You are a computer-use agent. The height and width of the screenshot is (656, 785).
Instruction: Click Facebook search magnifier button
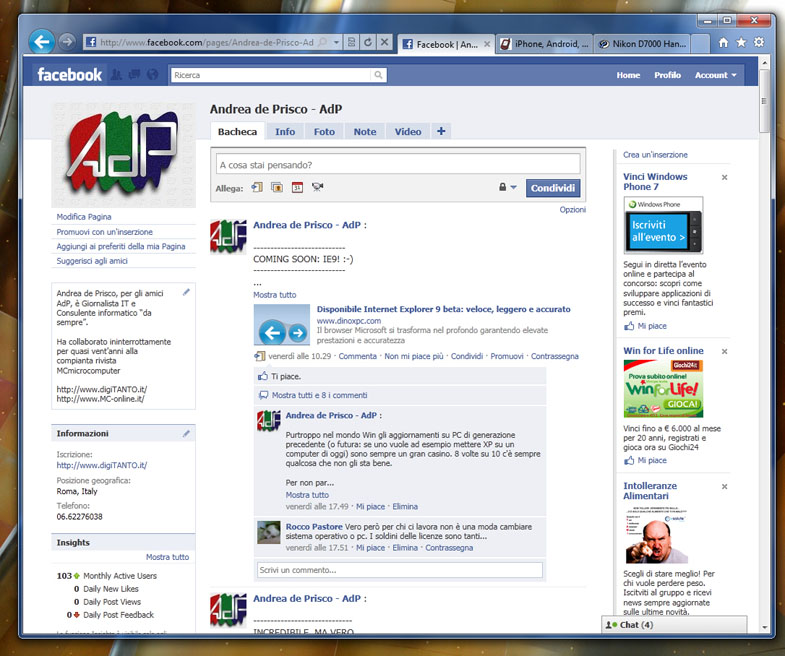[x=378, y=75]
